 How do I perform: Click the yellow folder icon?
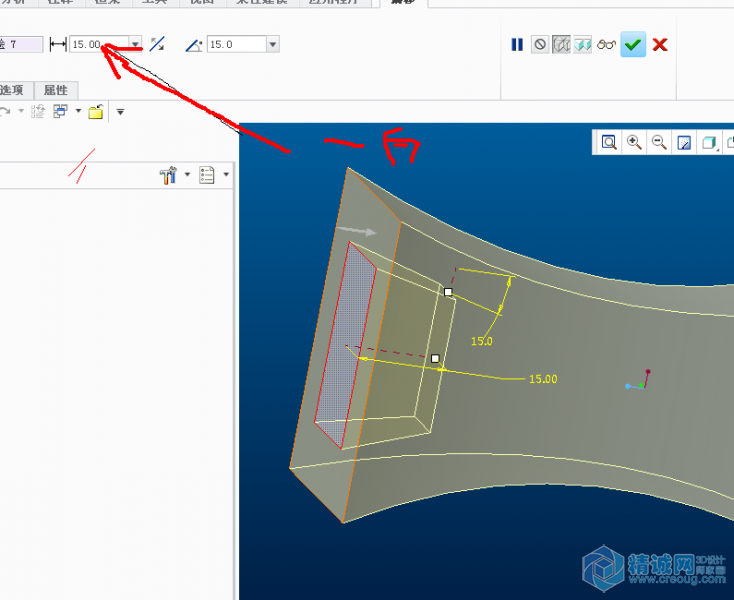pyautogui.click(x=96, y=111)
